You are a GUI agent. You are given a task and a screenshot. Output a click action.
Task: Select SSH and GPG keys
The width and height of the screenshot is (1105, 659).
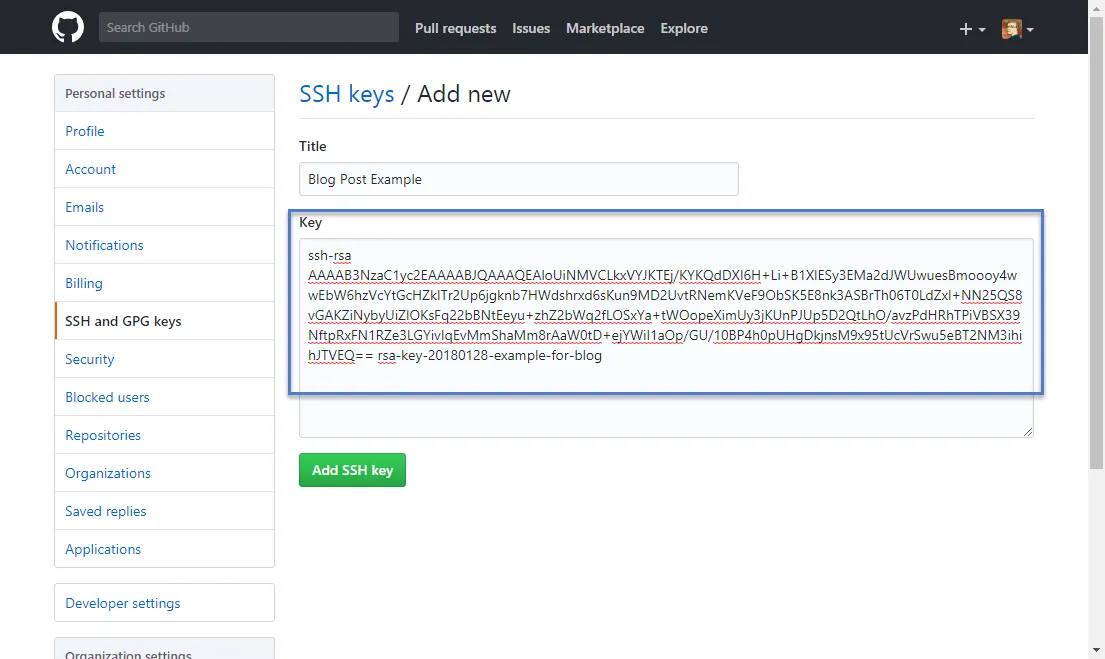[x=164, y=321]
